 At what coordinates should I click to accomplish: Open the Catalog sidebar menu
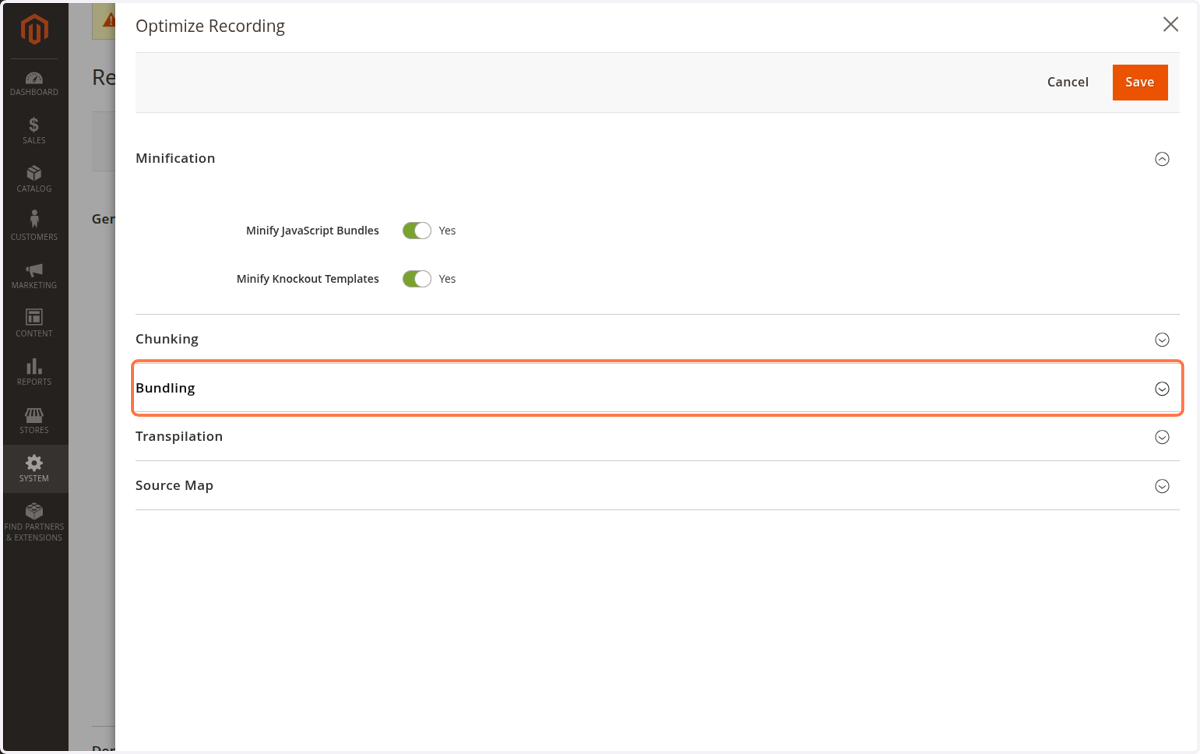[x=34, y=179]
